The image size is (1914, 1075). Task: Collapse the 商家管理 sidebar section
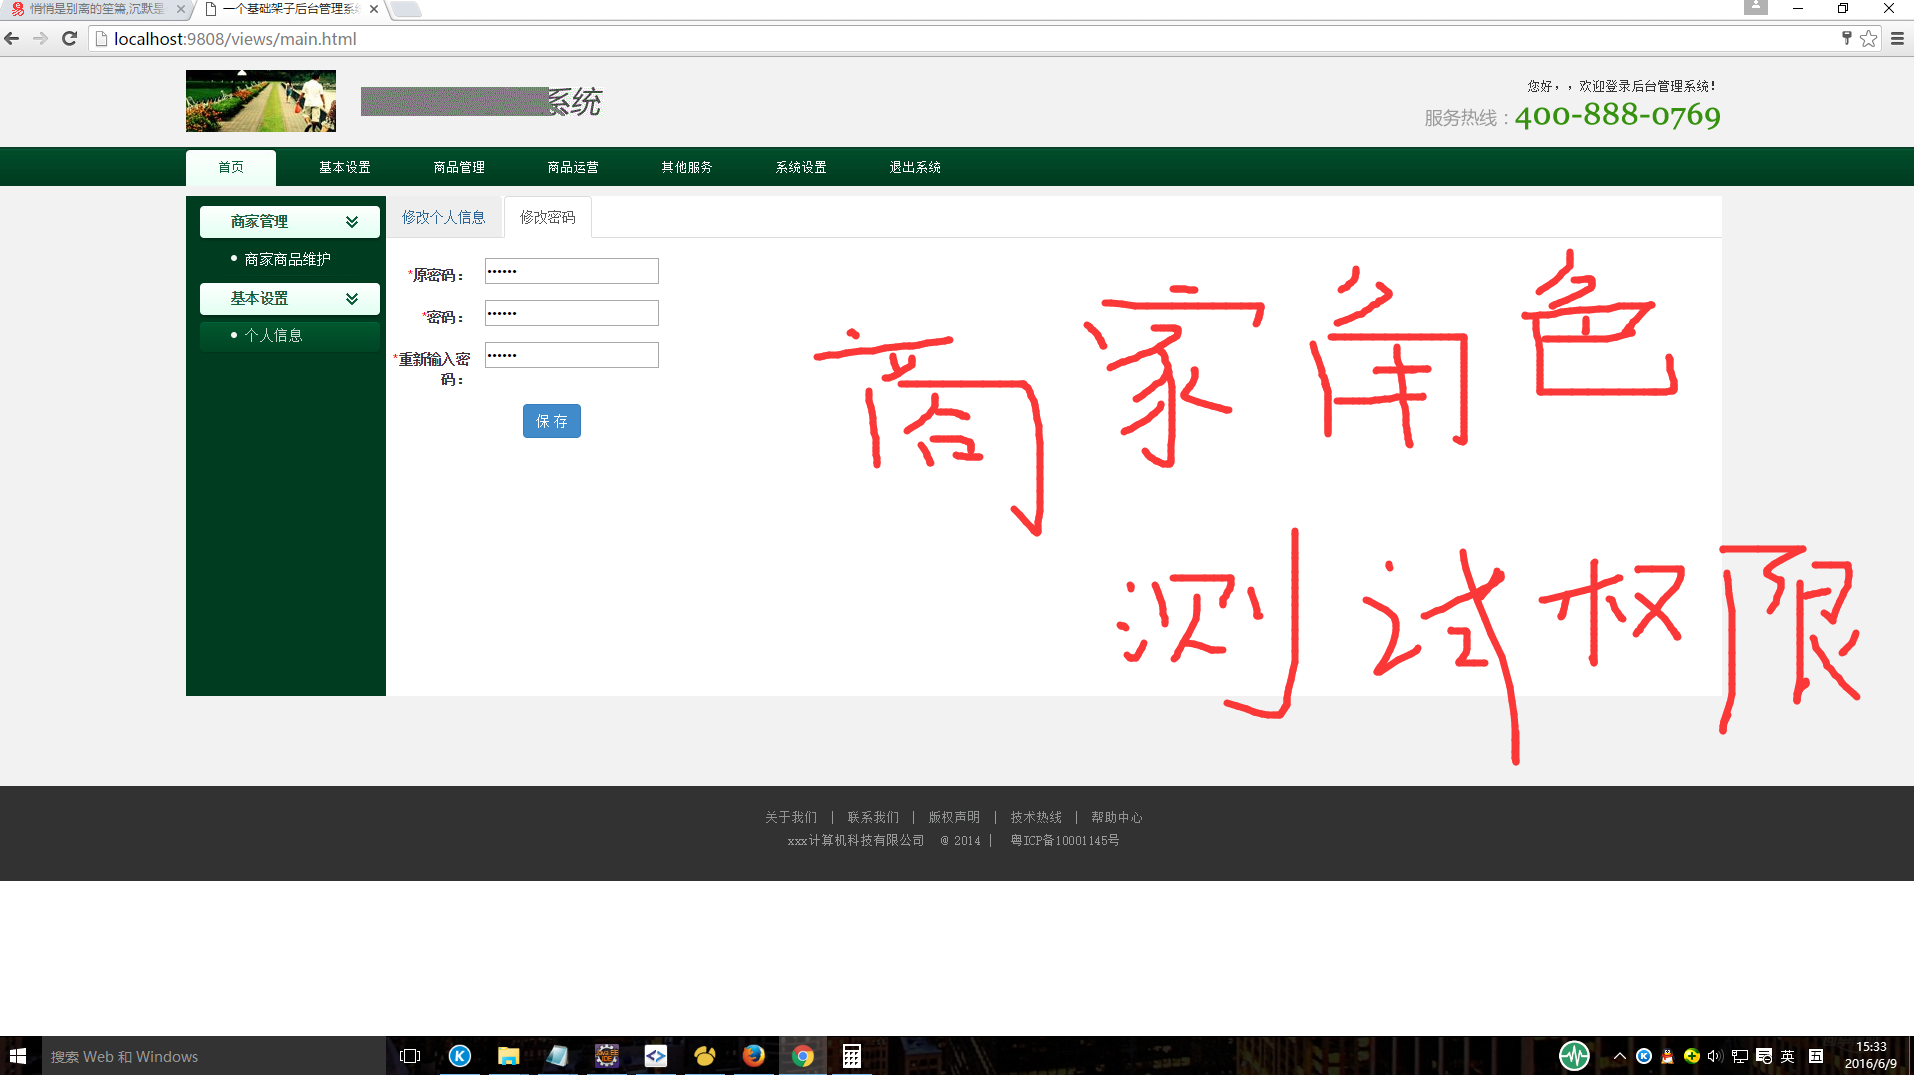(290, 222)
